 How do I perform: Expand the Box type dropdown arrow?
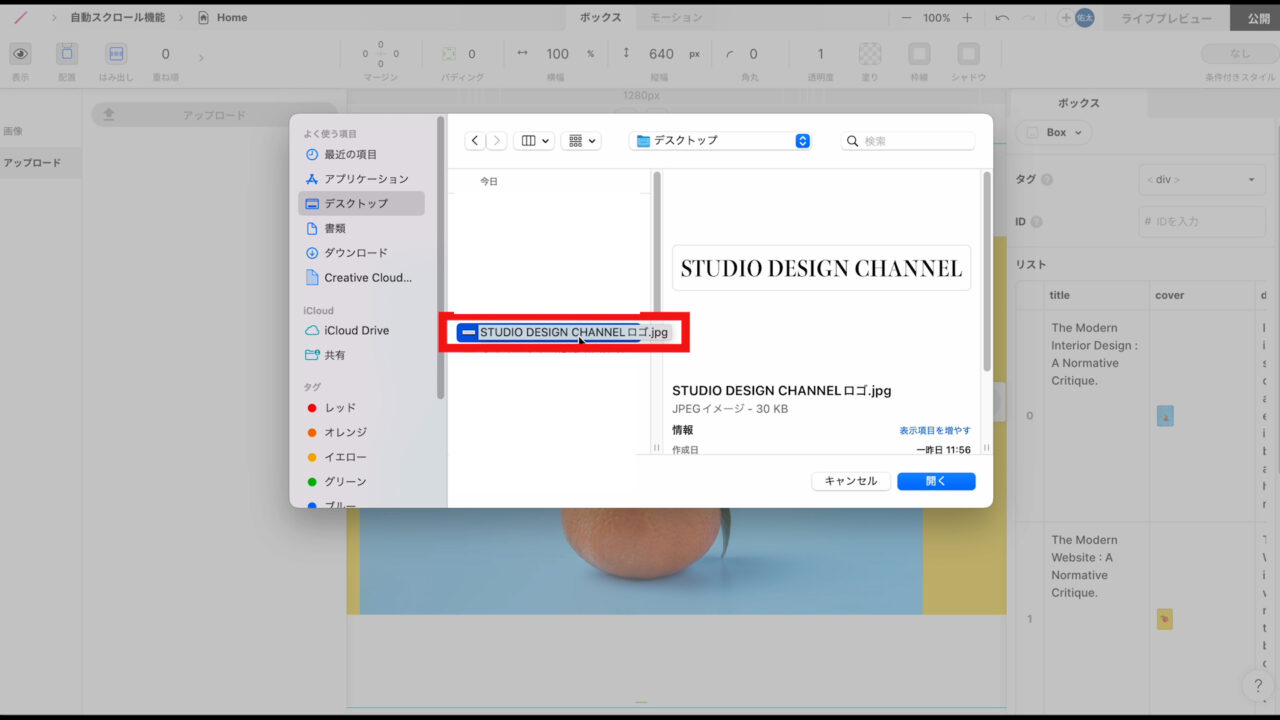(1079, 133)
